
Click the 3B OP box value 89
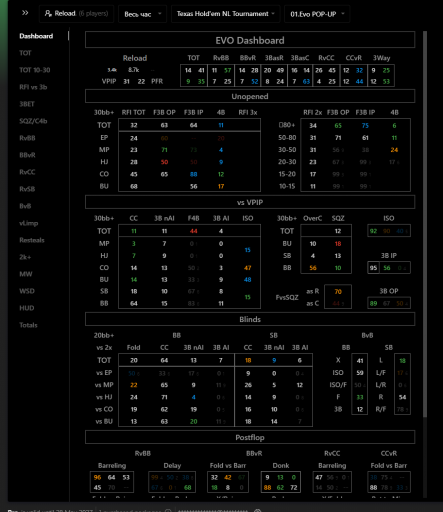click(373, 303)
